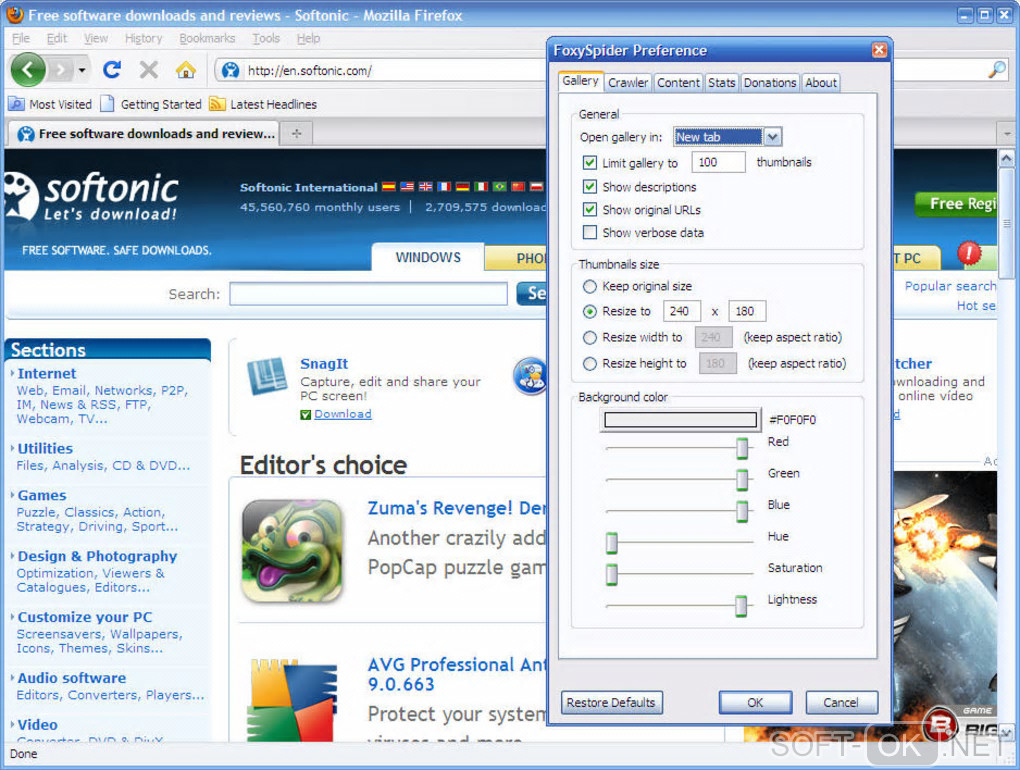The width and height of the screenshot is (1020, 770).
Task: Close the FoxySpider Preference dialog
Action: (x=879, y=50)
